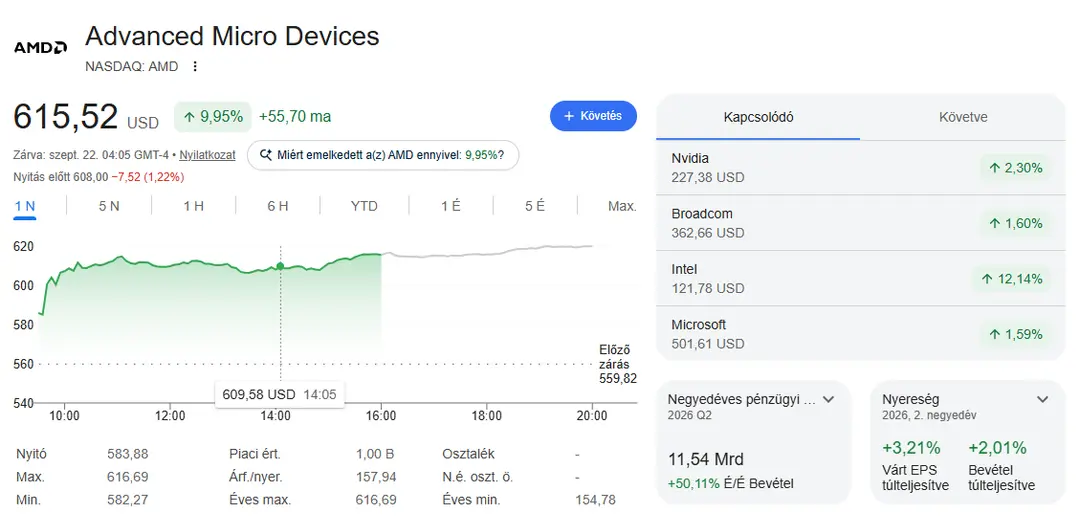Image resolution: width=1080 pixels, height=518 pixels.
Task: Click the AMD logo icon
Action: [40, 48]
